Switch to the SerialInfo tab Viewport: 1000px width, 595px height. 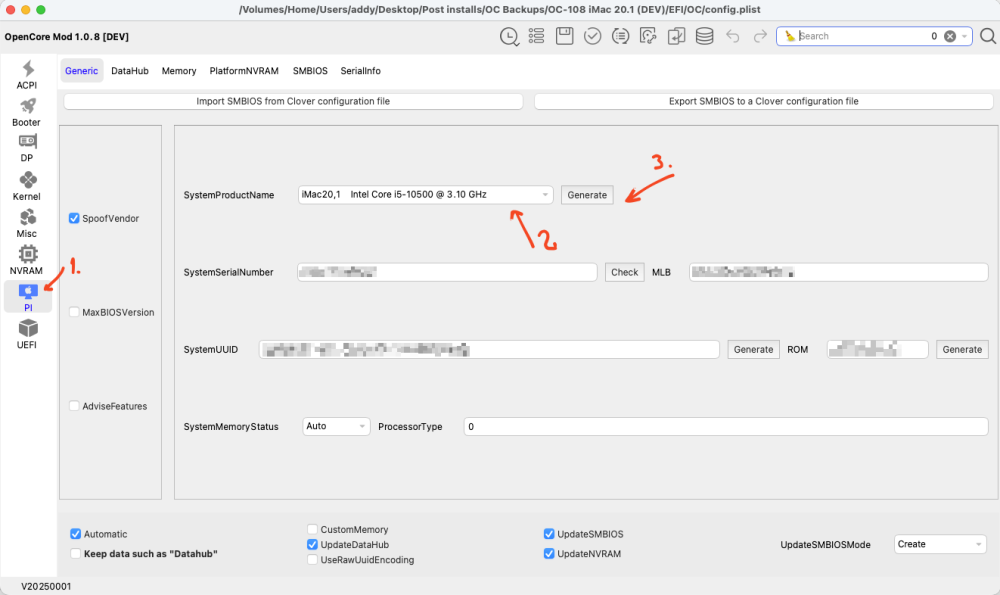tap(360, 71)
